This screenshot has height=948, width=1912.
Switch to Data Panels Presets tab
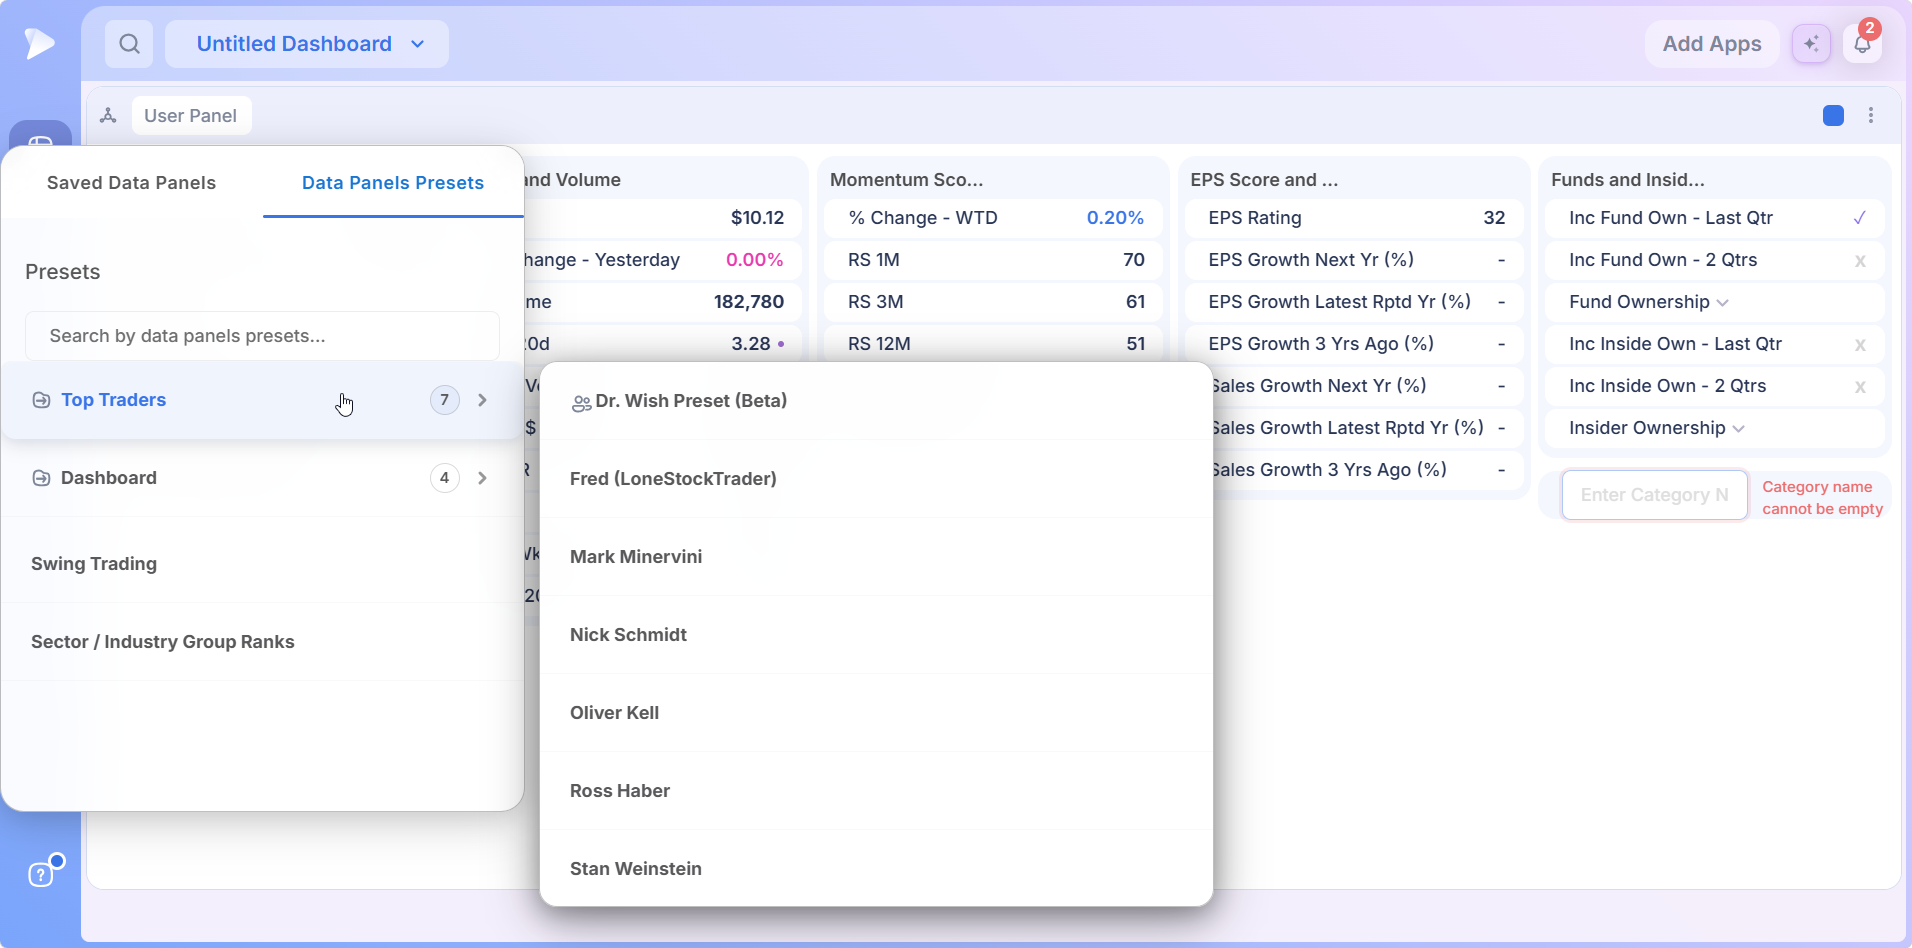coord(393,183)
